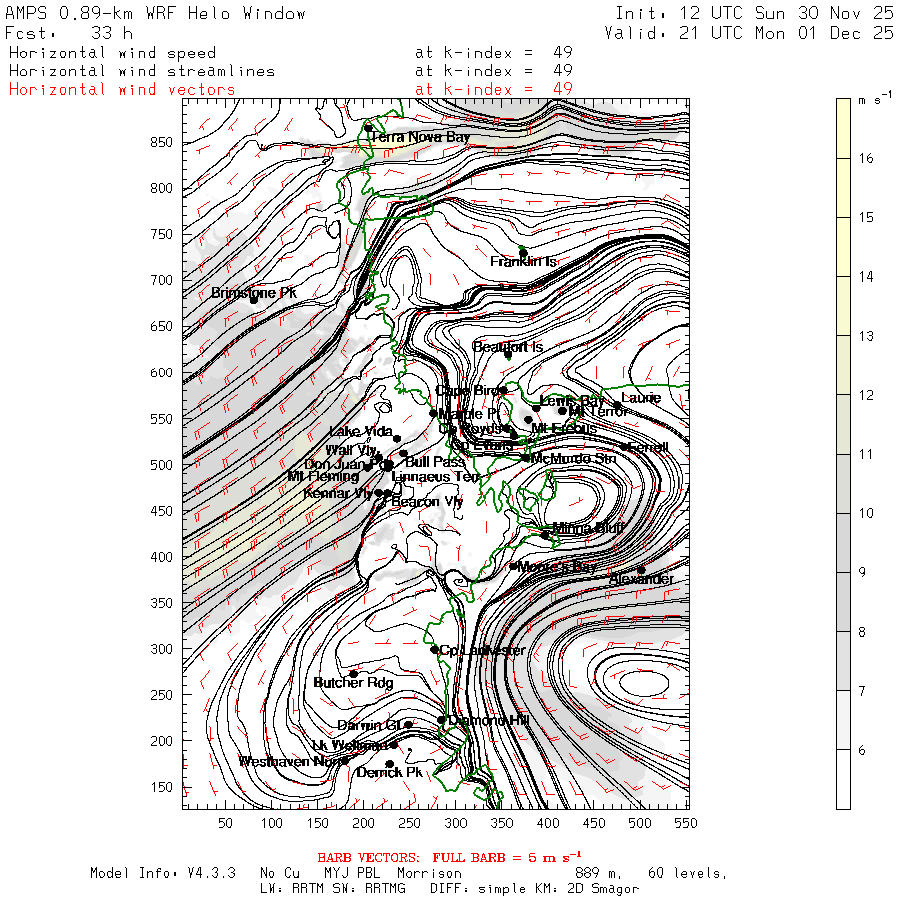Screen dimensions: 900x900
Task: Click the 'Minna Bluff' station label
Action: (x=588, y=527)
